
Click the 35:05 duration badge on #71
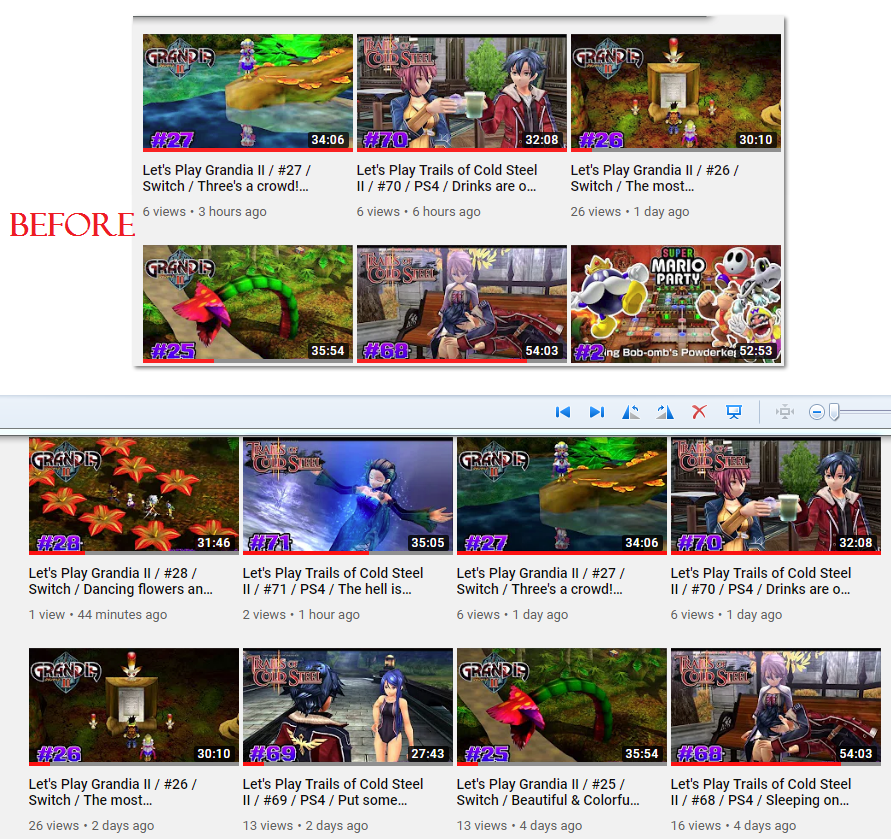[x=428, y=543]
